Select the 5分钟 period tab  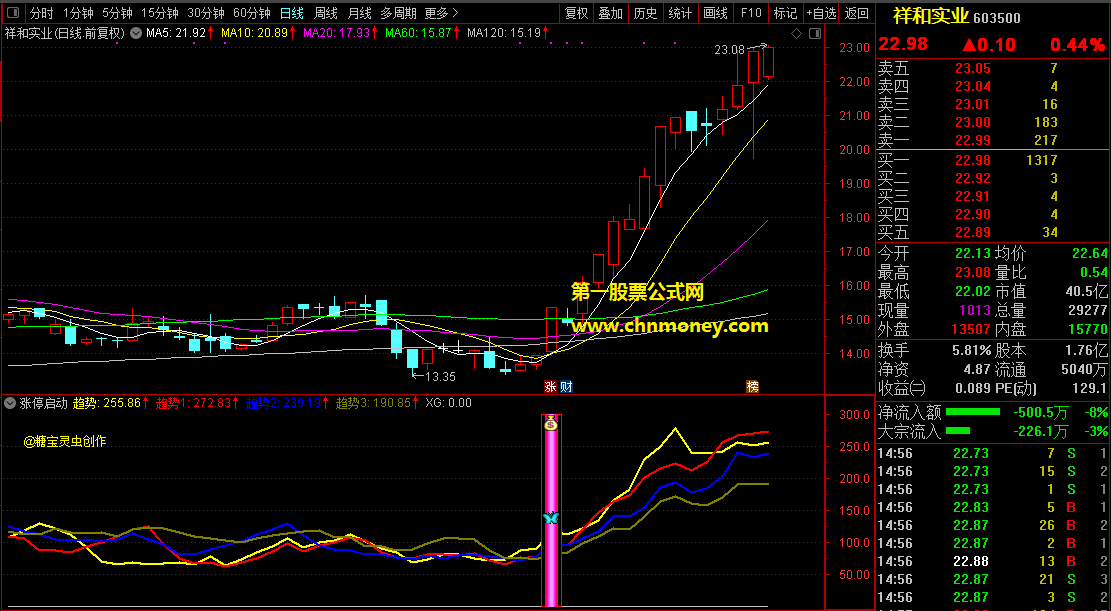117,13
